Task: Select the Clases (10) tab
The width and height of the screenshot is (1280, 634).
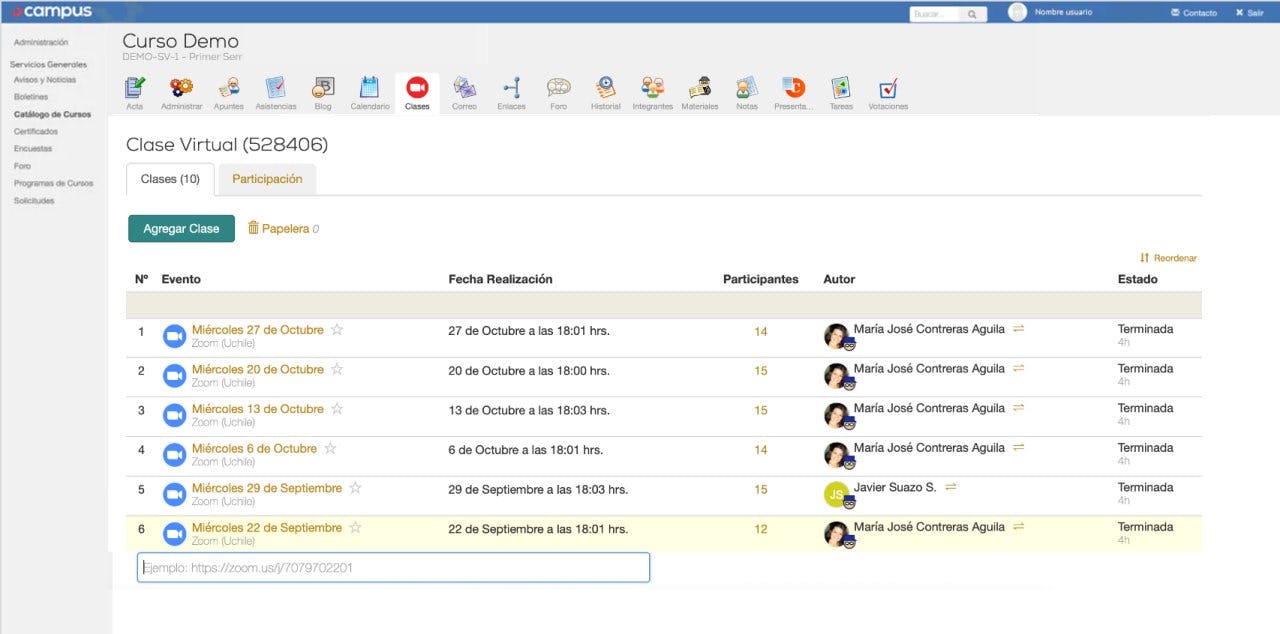Action: pos(170,180)
